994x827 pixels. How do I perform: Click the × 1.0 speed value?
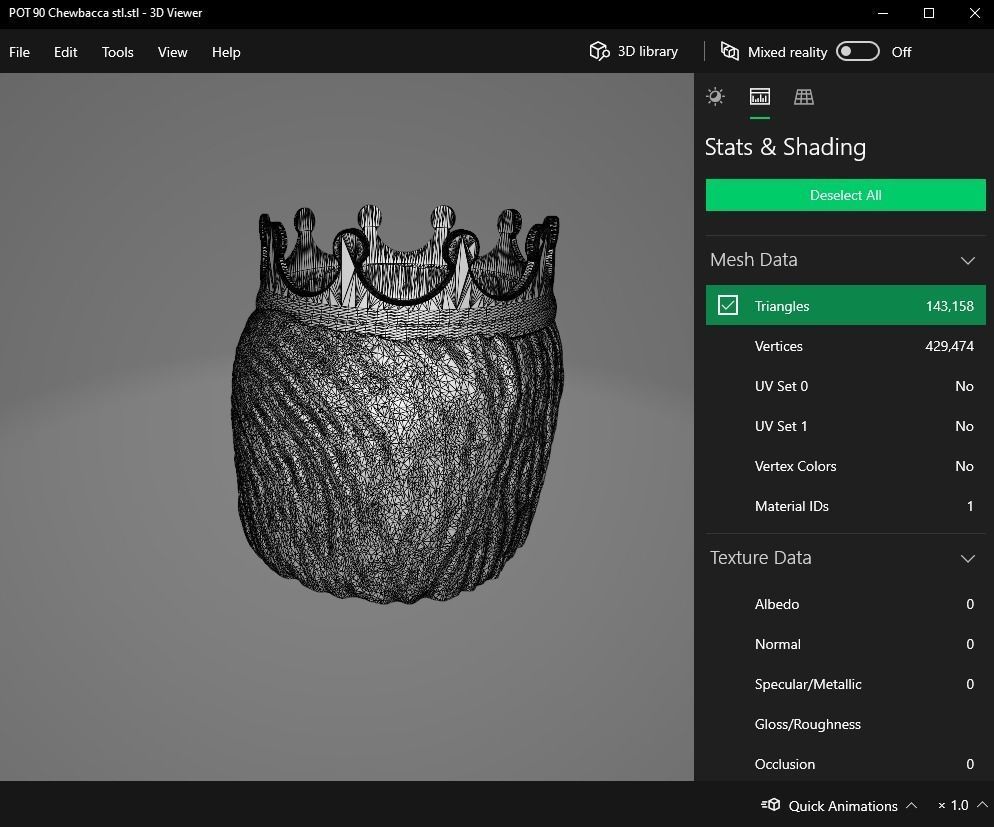(953, 805)
